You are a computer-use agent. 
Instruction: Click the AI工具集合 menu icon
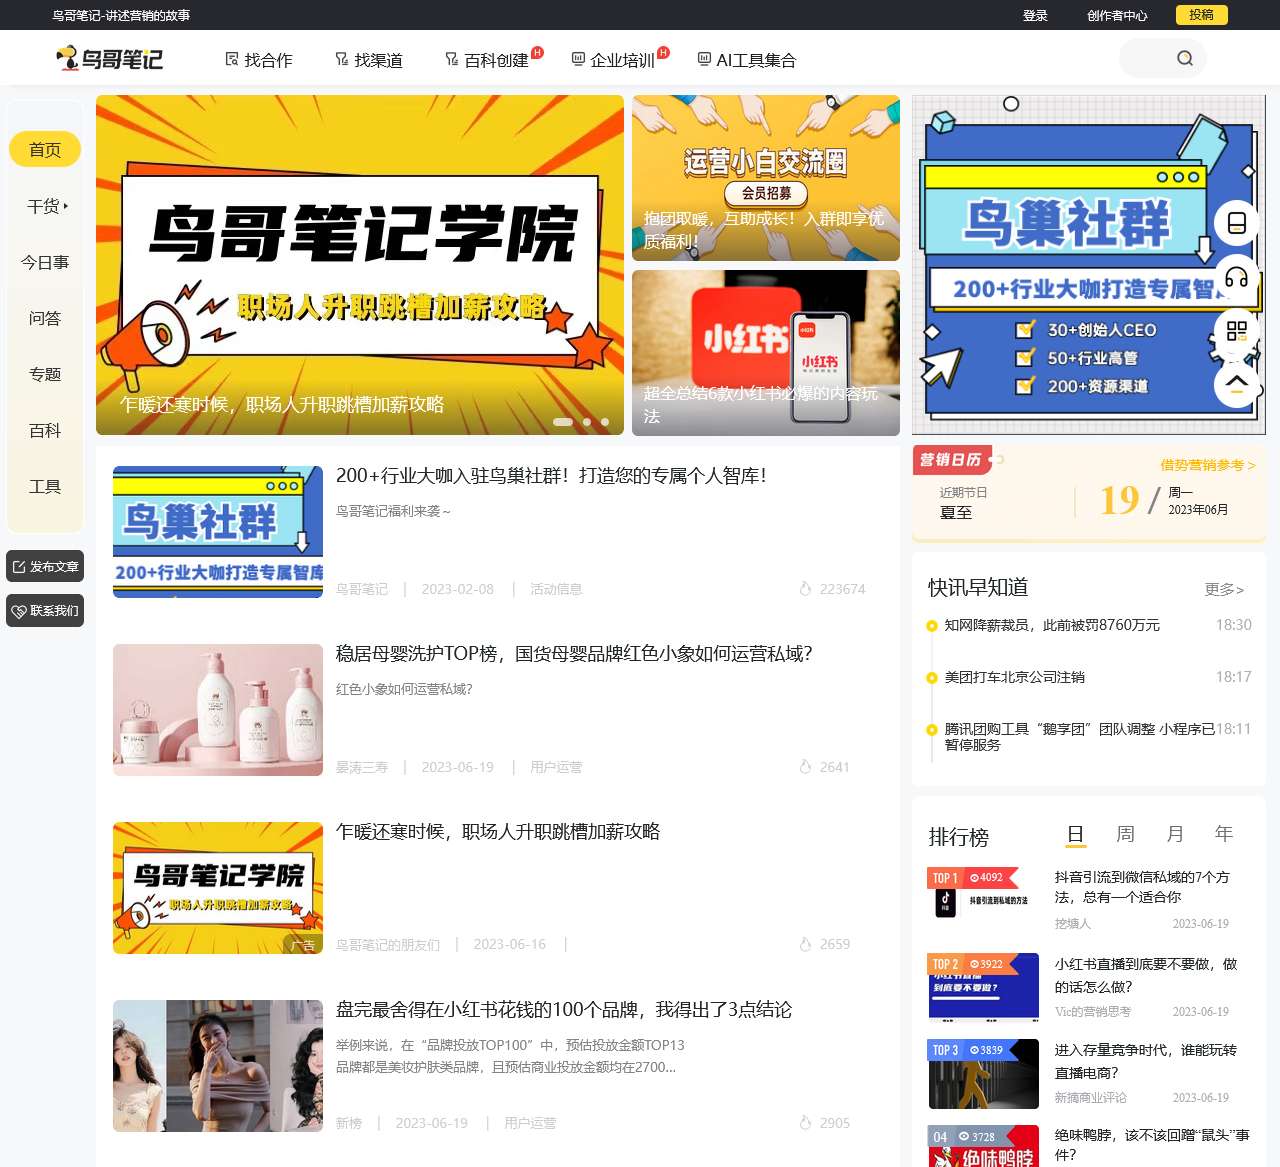tap(704, 59)
